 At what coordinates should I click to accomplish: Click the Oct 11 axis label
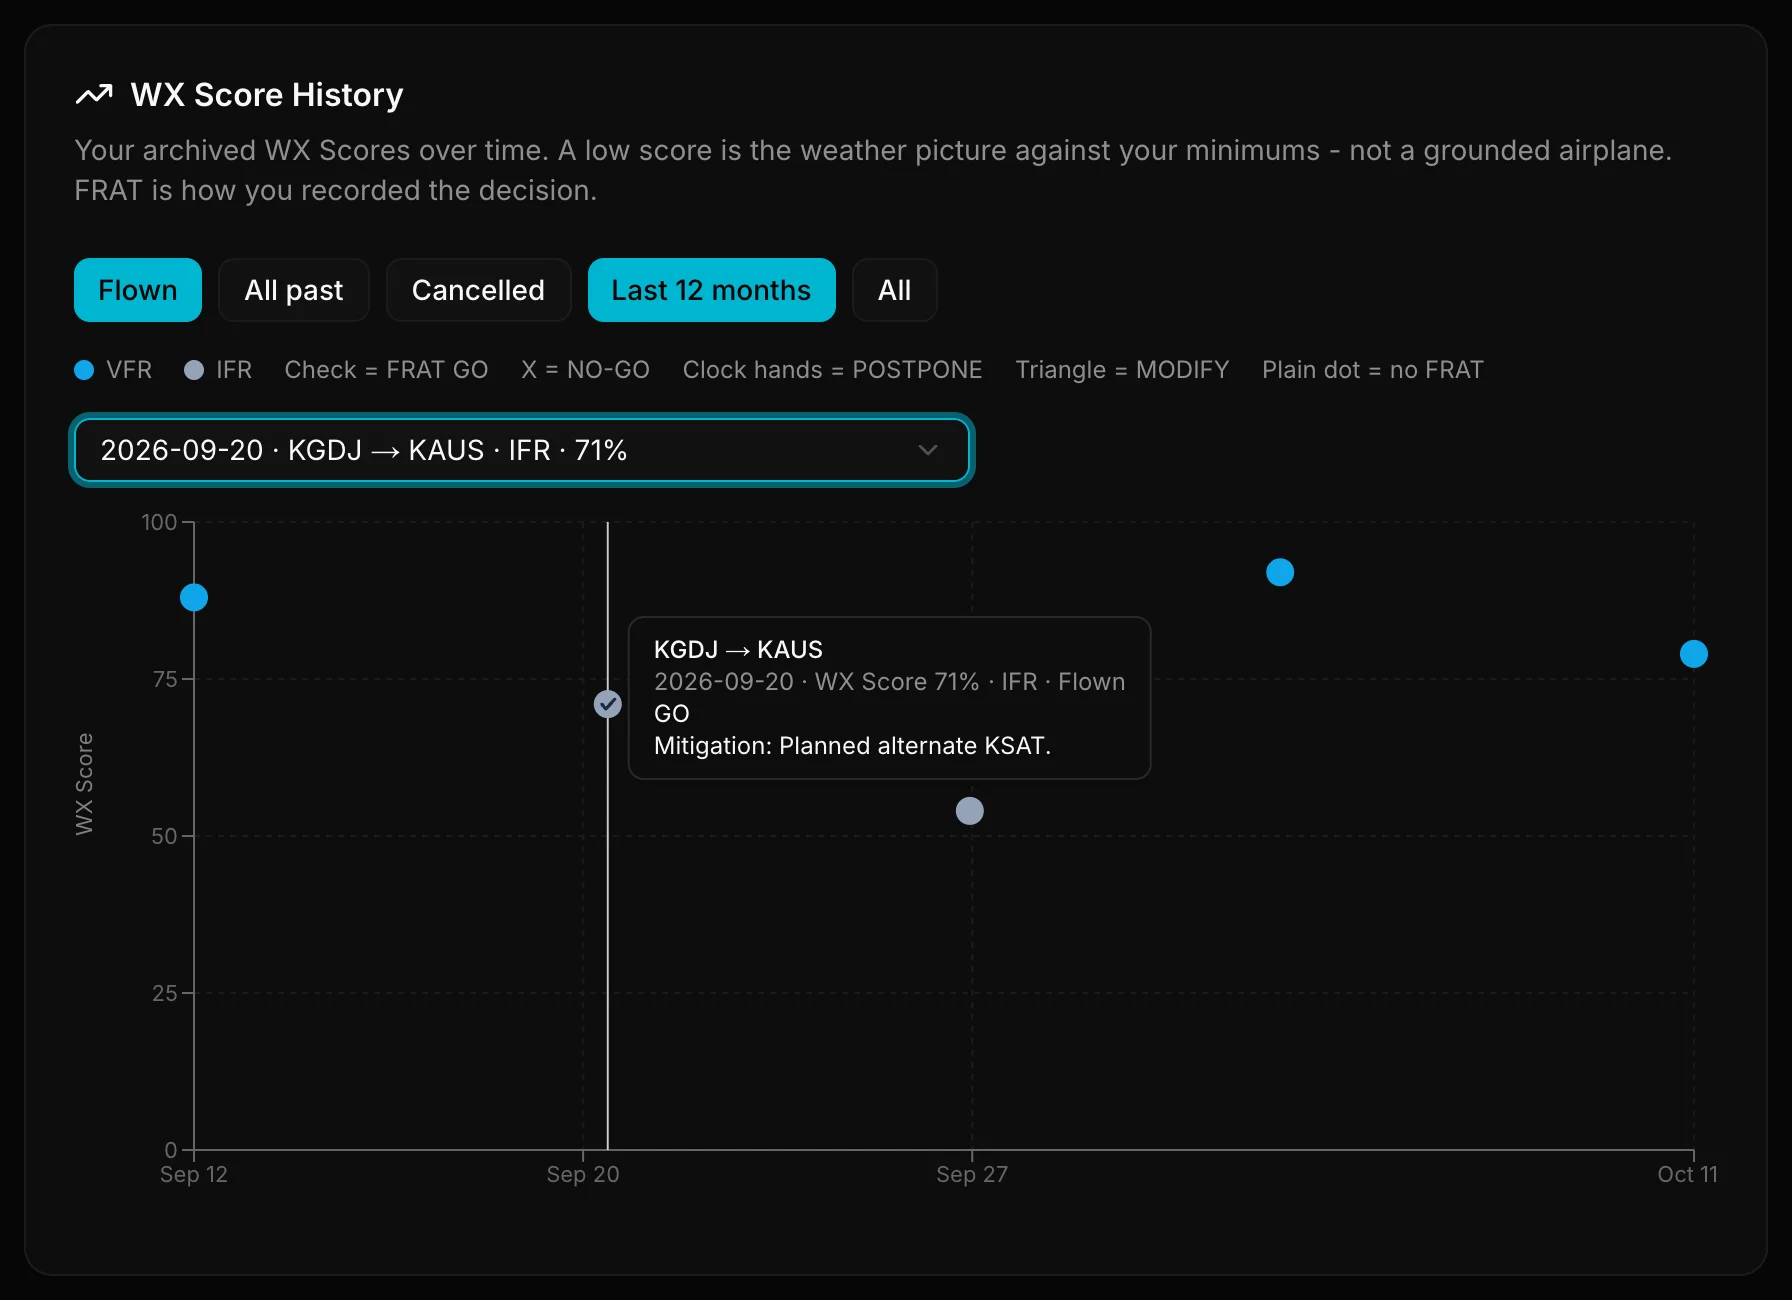pos(1687,1174)
